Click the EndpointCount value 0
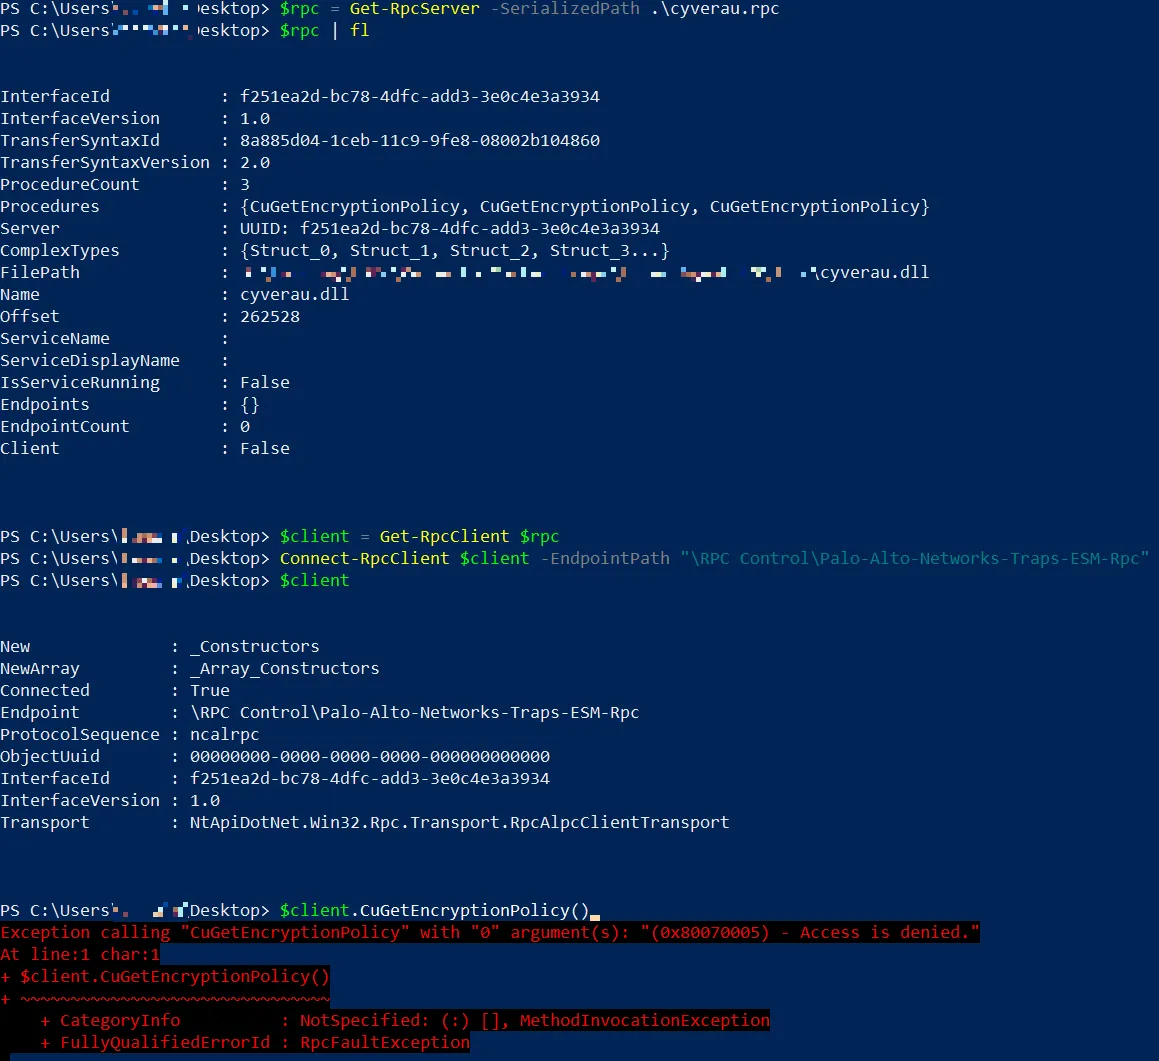Screen dimensions: 1159x1061 tap(245, 426)
